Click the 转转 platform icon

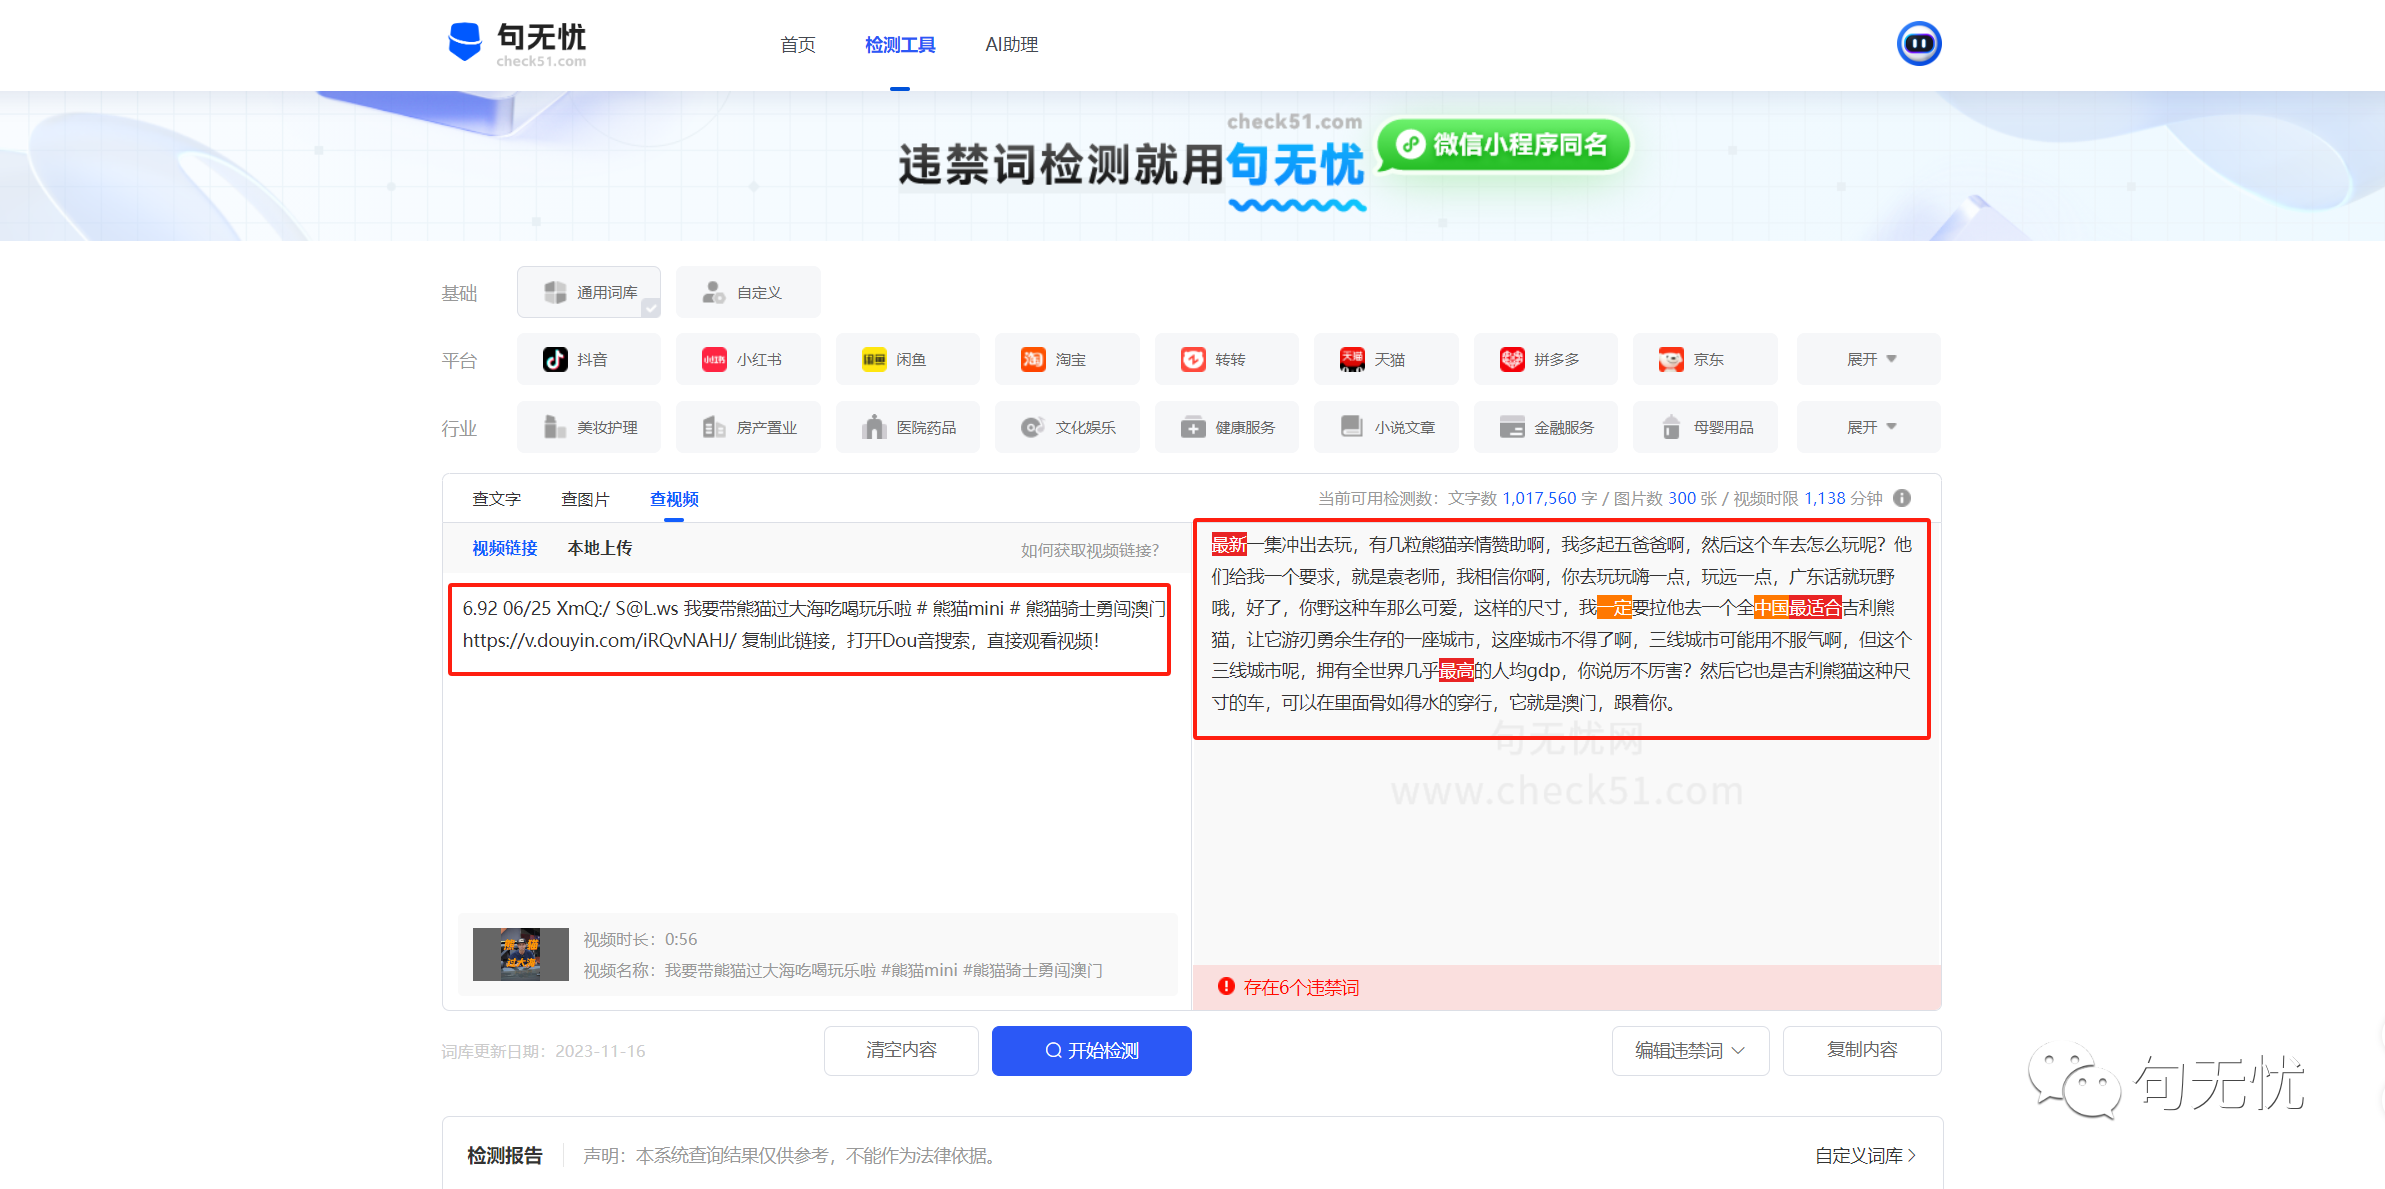point(1193,360)
